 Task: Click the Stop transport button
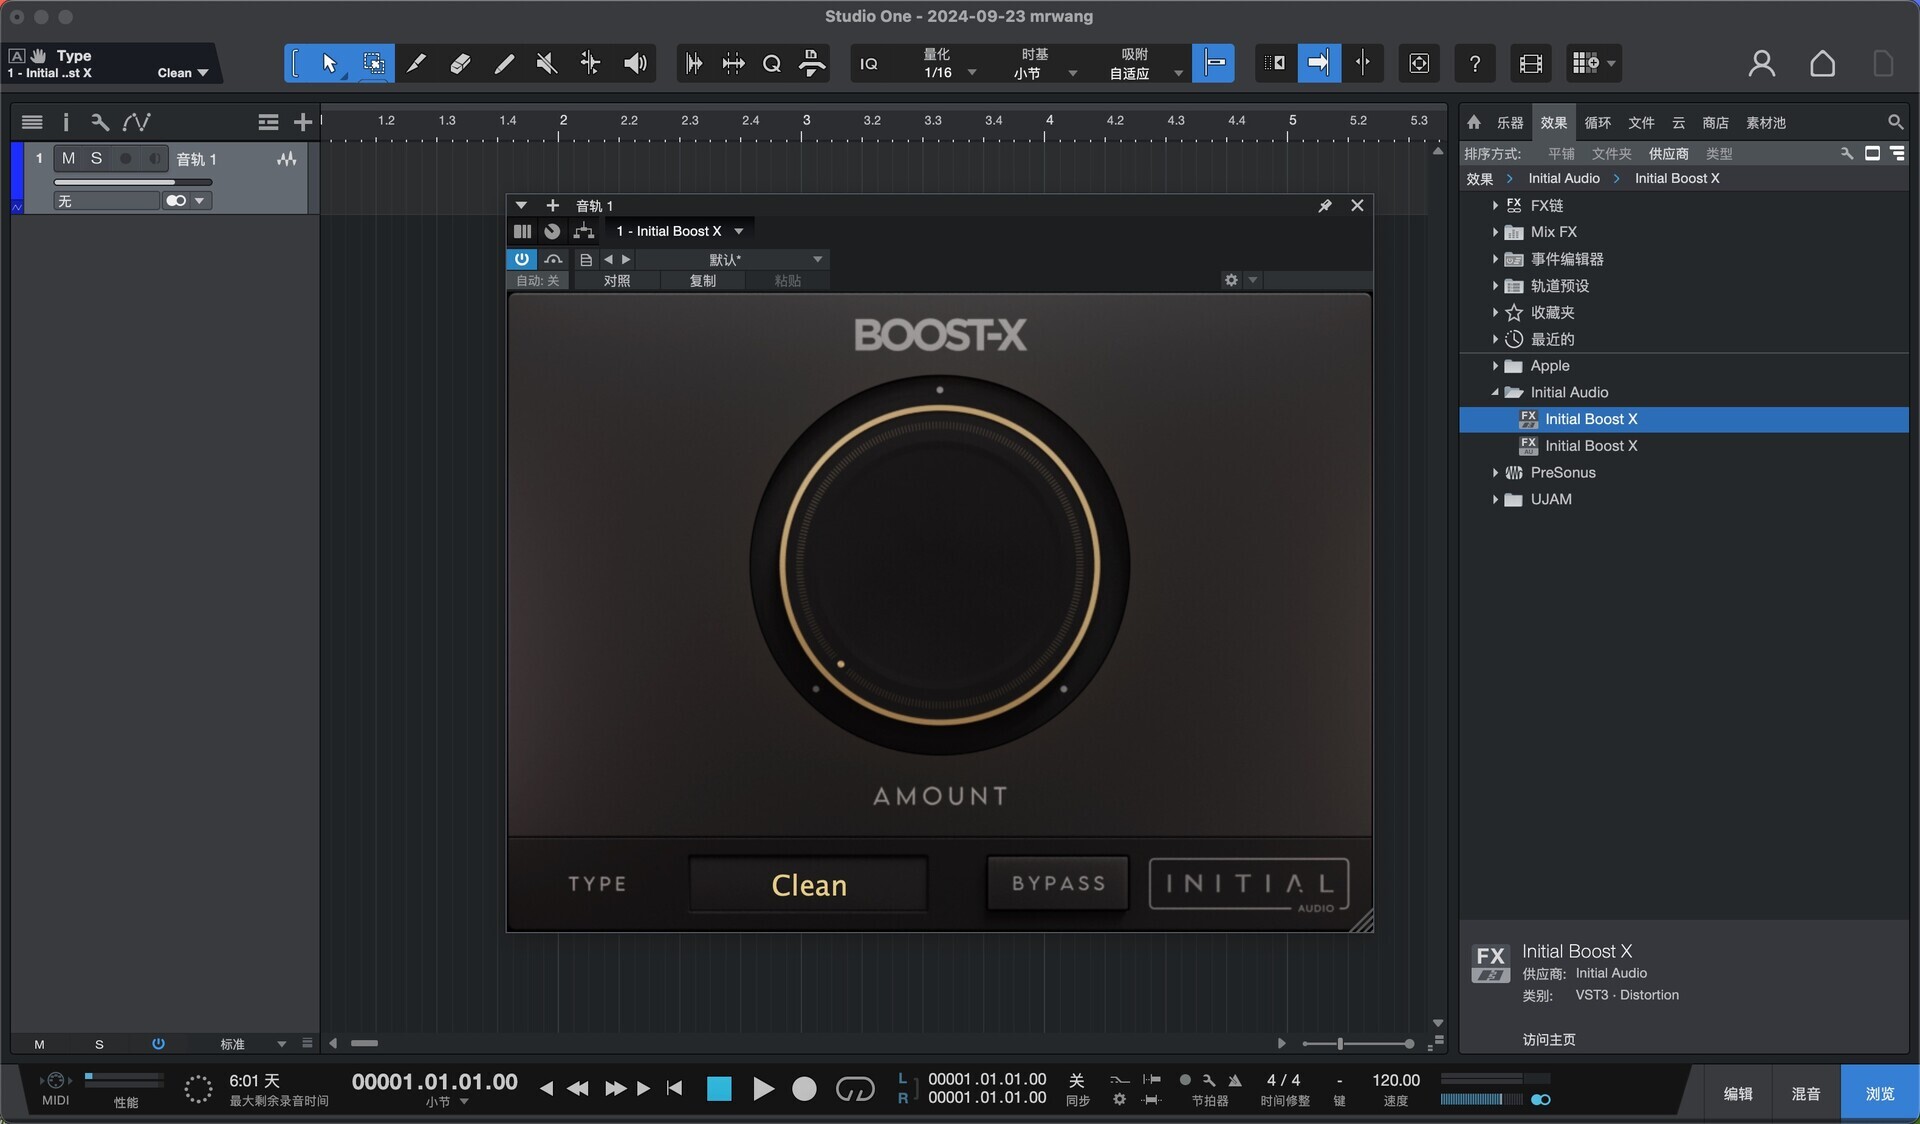tap(719, 1088)
